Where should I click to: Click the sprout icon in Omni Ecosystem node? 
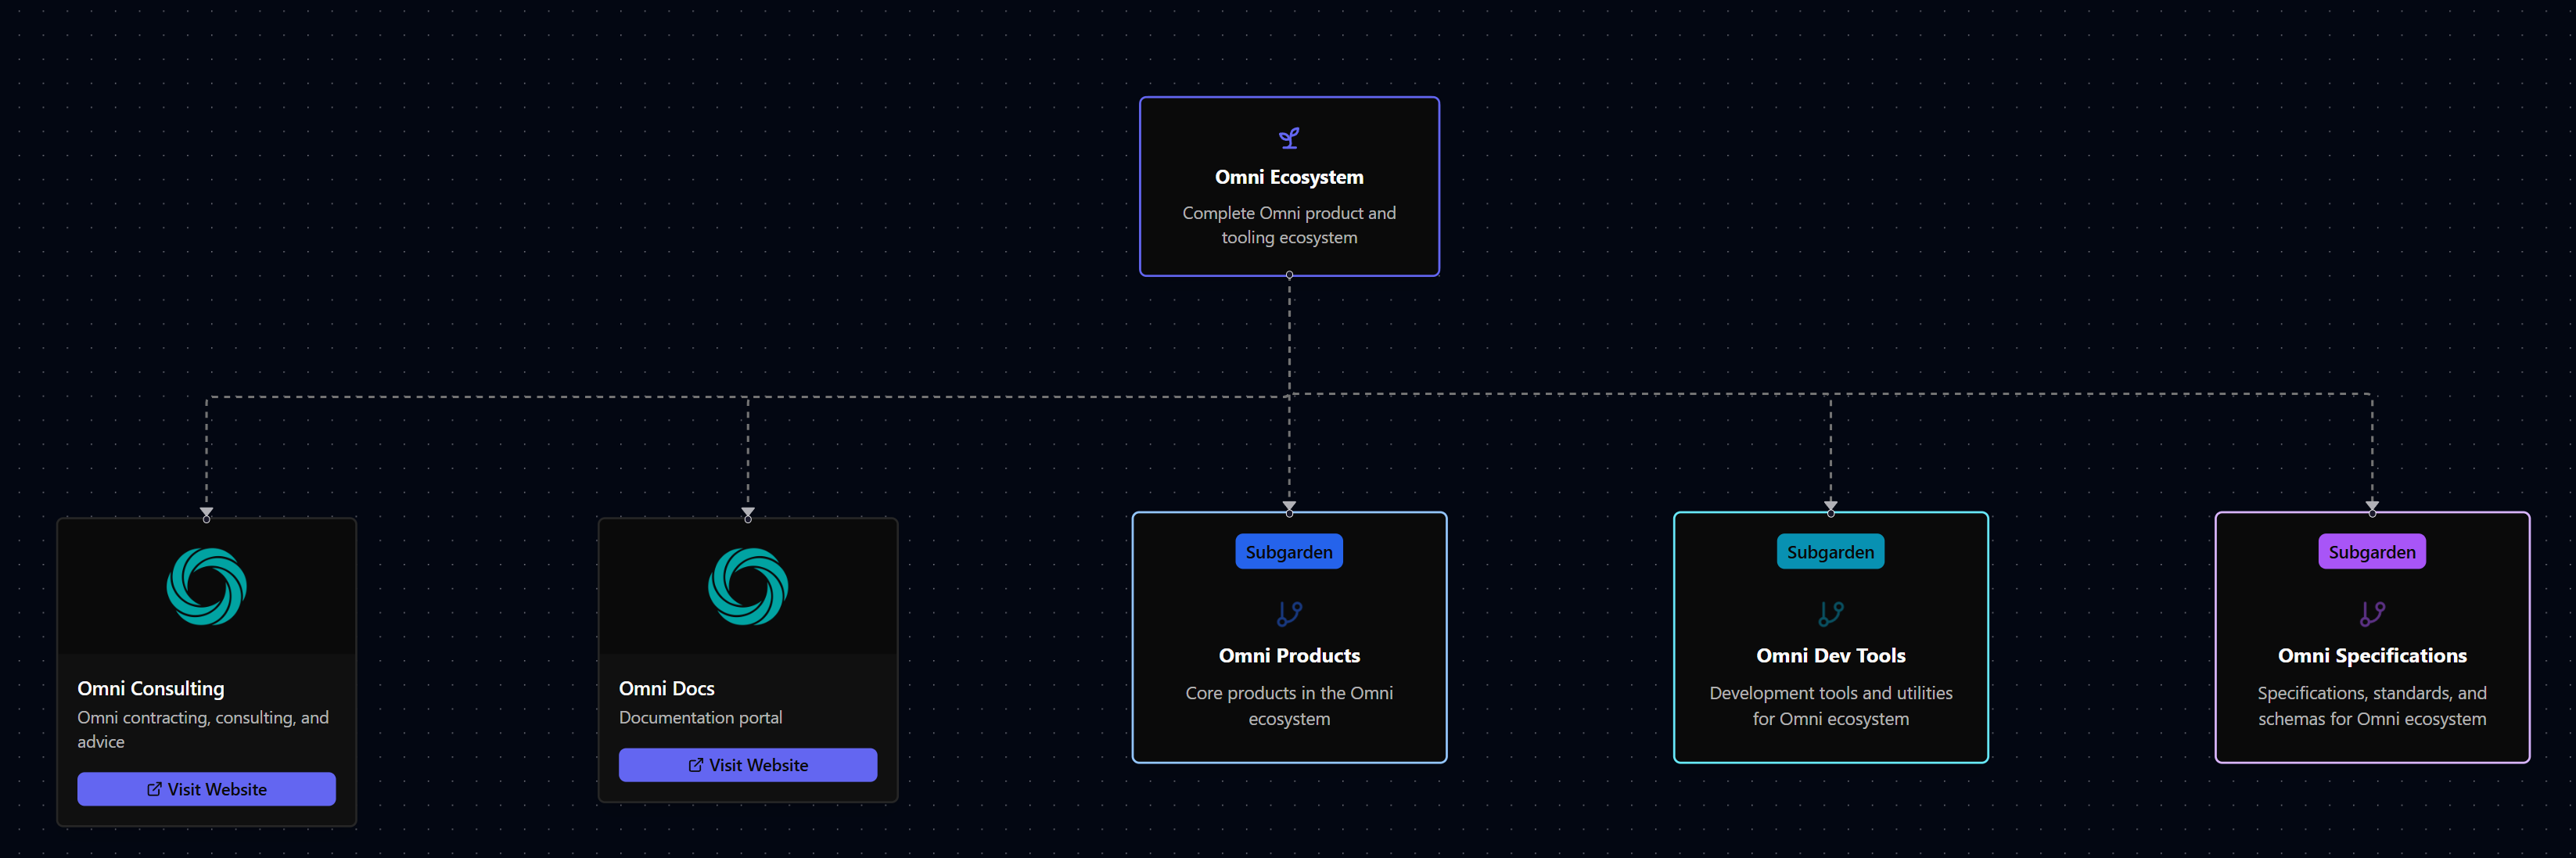[x=1289, y=138]
